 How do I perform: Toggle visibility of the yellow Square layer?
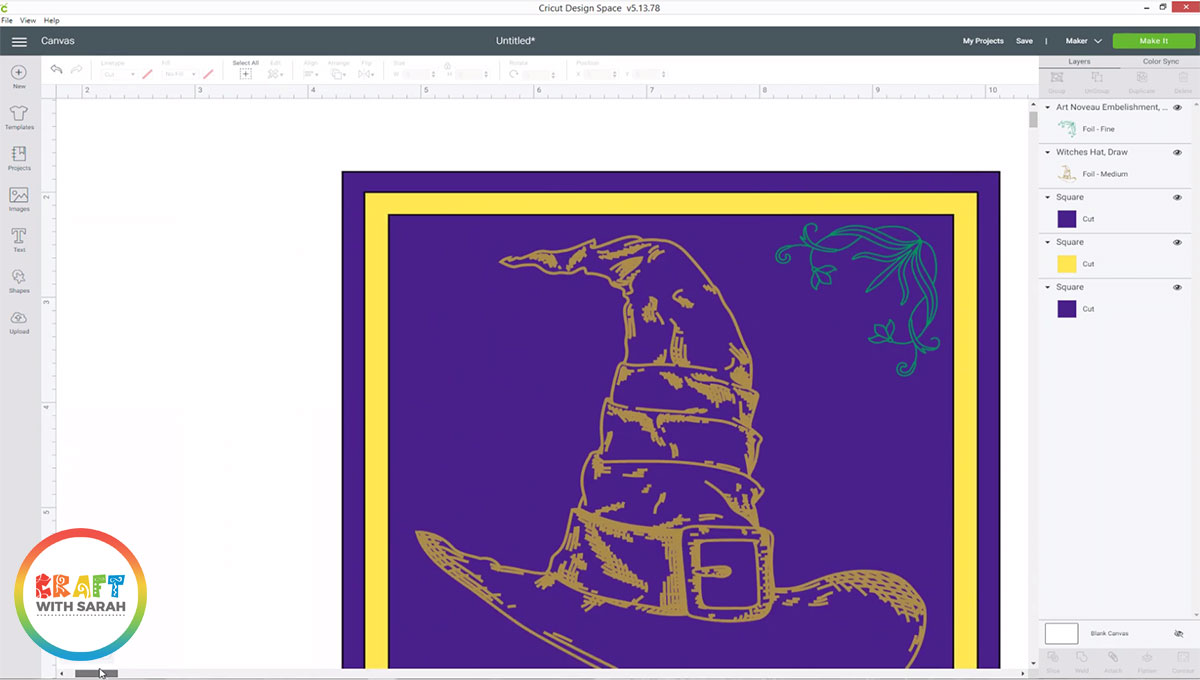(1178, 241)
